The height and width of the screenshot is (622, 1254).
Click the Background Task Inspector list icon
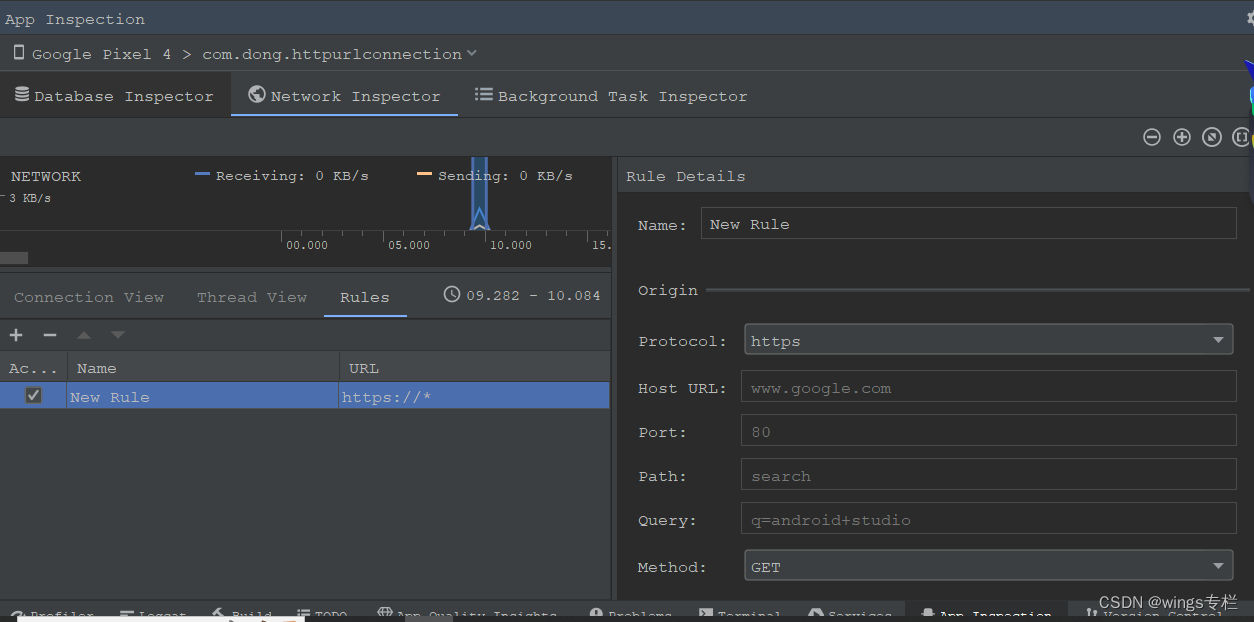click(484, 95)
